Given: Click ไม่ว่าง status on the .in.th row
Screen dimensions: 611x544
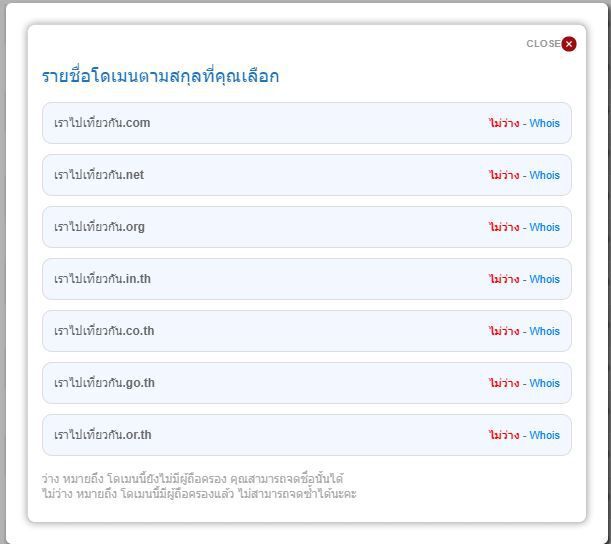Looking at the screenshot, I should tap(504, 279).
